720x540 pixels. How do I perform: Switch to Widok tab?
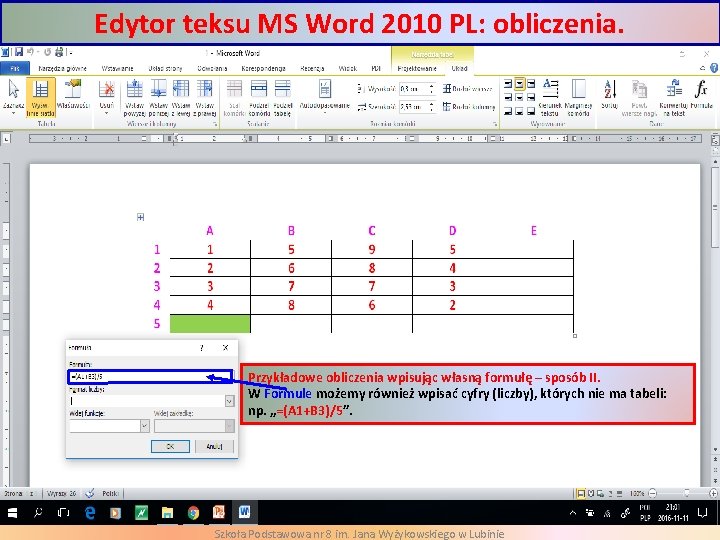(x=348, y=68)
